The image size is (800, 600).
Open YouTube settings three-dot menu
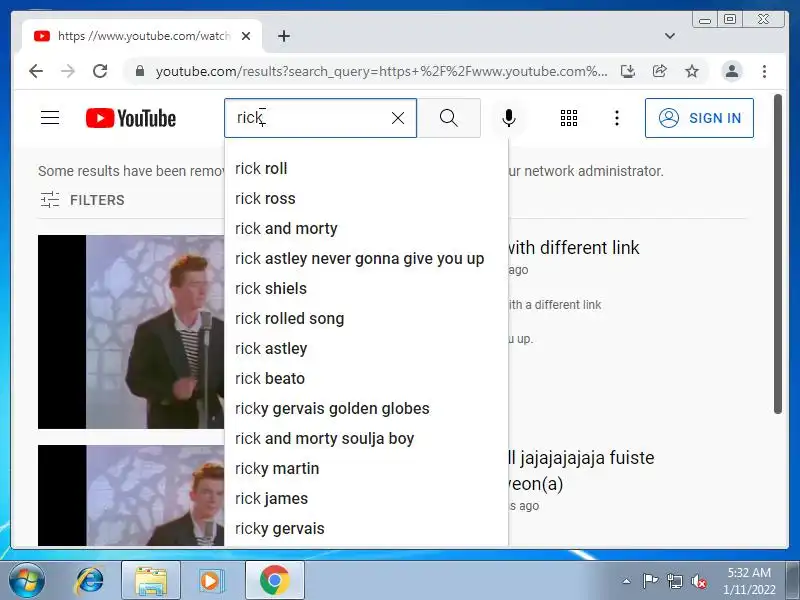617,118
